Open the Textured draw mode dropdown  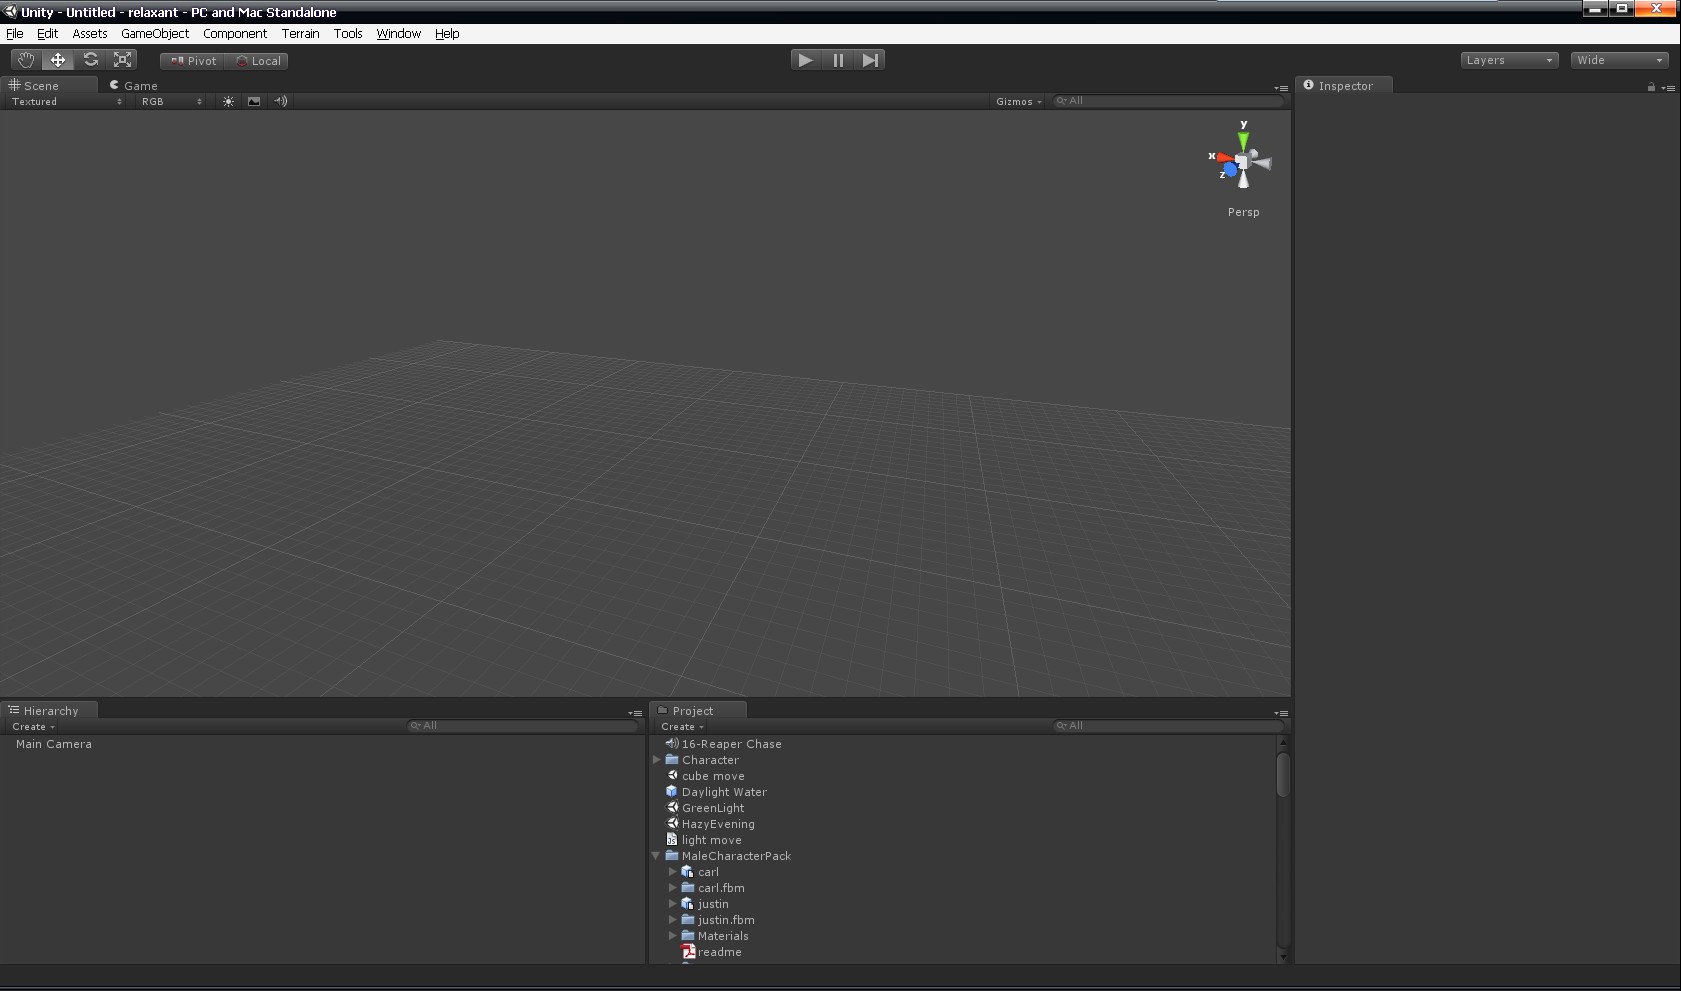click(66, 101)
